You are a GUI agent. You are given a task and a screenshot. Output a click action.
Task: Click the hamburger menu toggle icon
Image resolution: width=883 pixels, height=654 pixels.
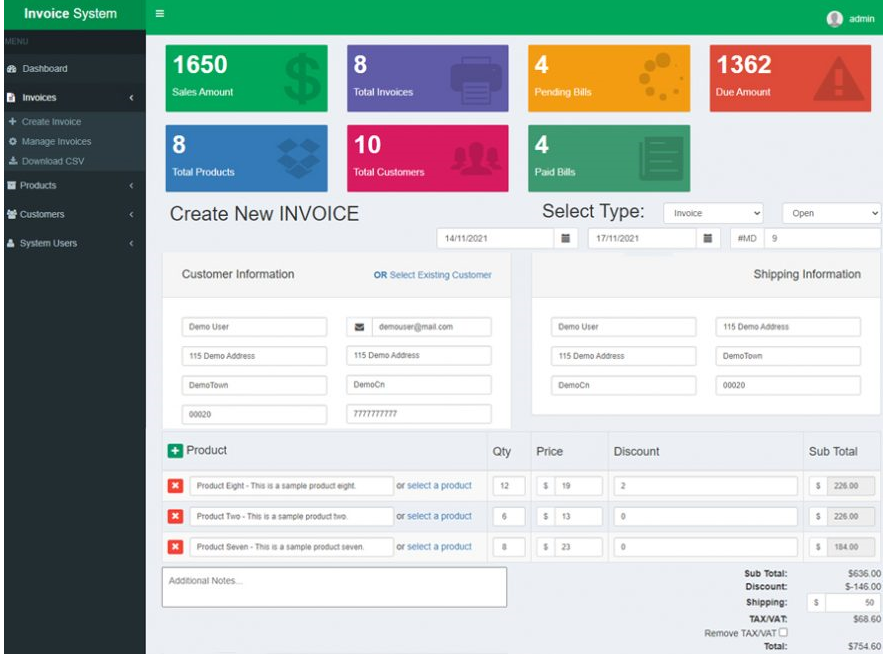pyautogui.click(x=158, y=15)
